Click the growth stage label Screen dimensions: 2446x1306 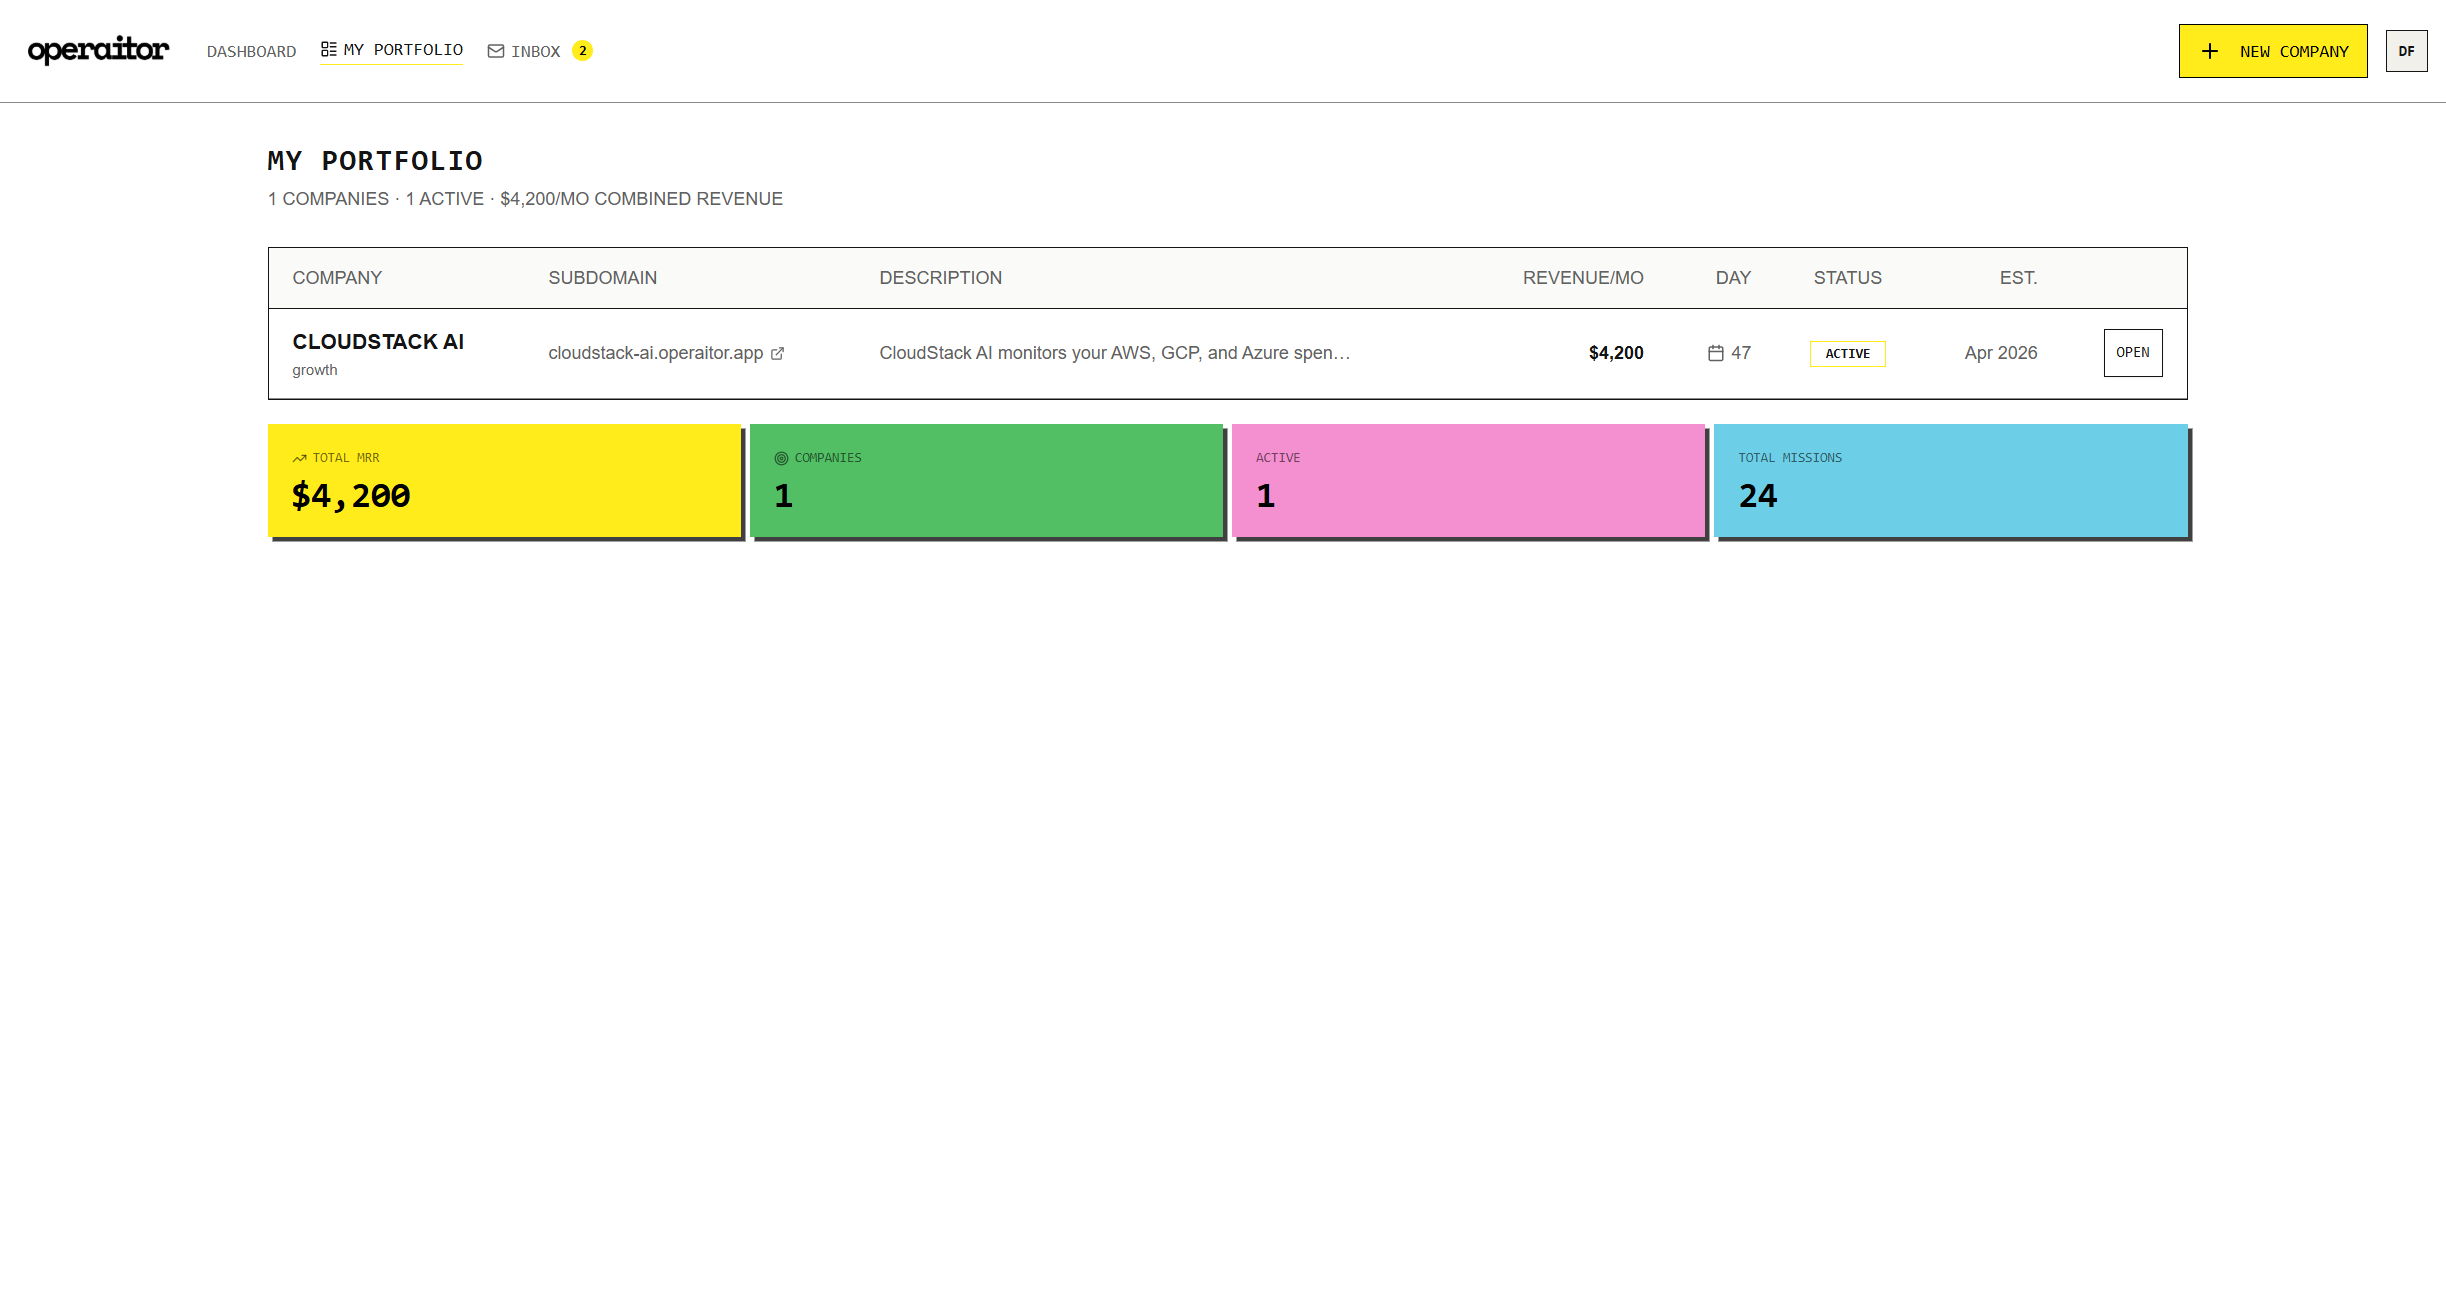(x=314, y=370)
